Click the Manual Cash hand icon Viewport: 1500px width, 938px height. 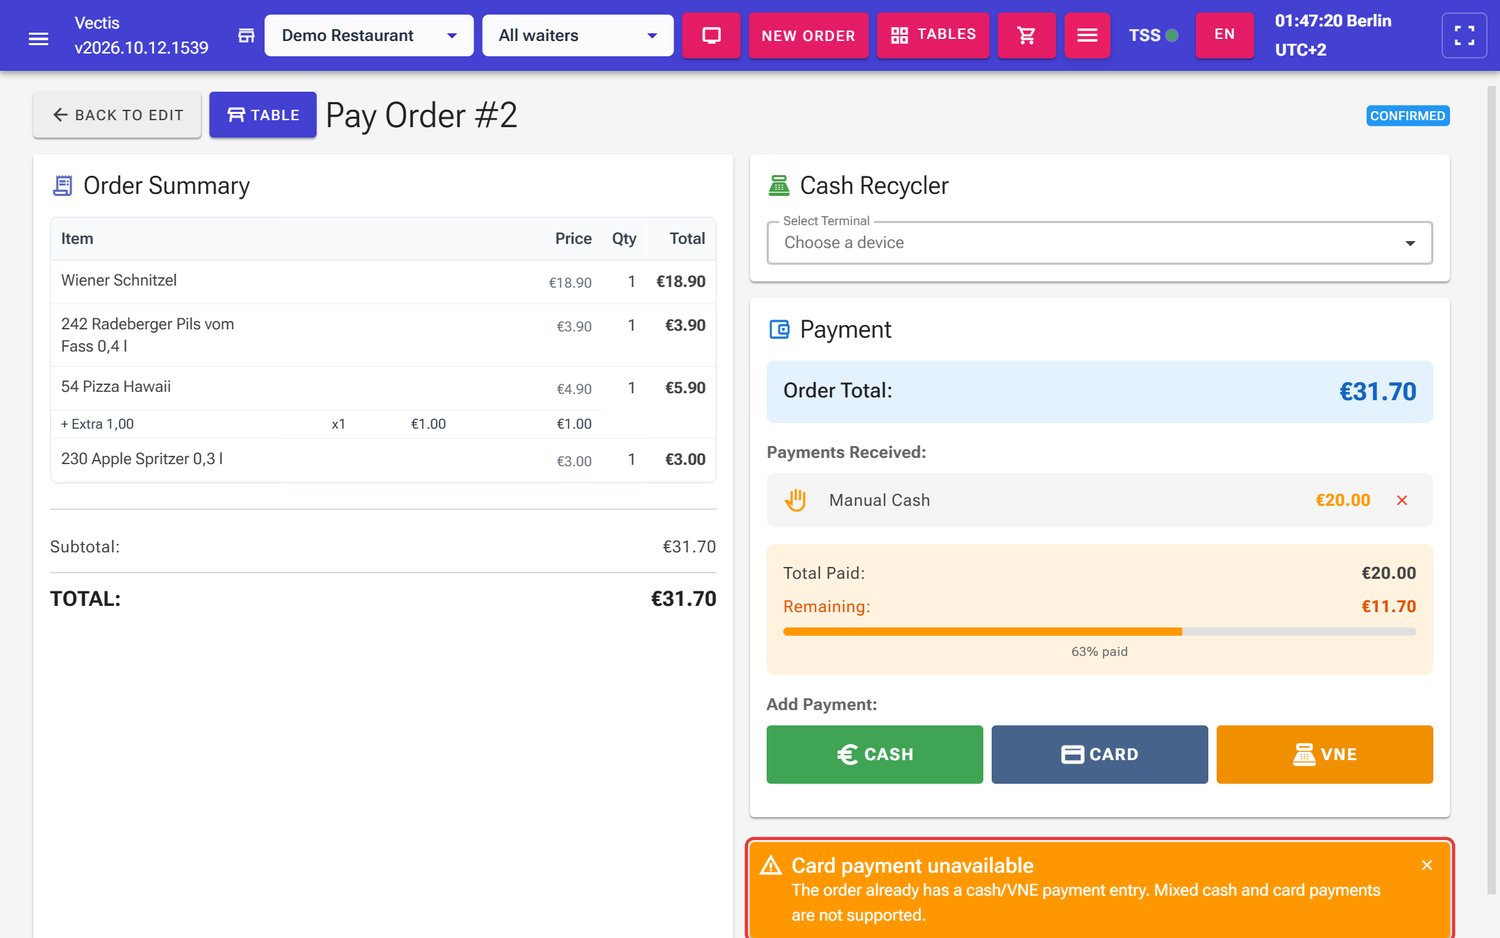tap(796, 500)
